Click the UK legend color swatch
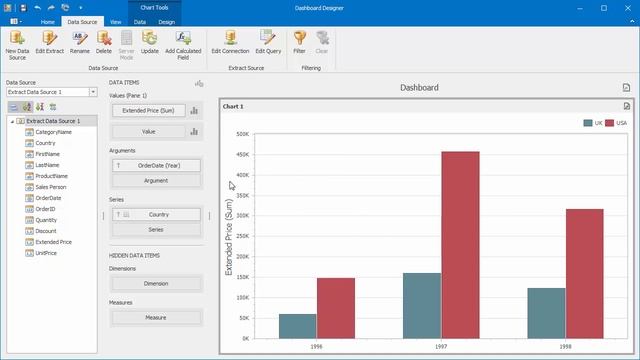The height and width of the screenshot is (360, 640). 588,123
